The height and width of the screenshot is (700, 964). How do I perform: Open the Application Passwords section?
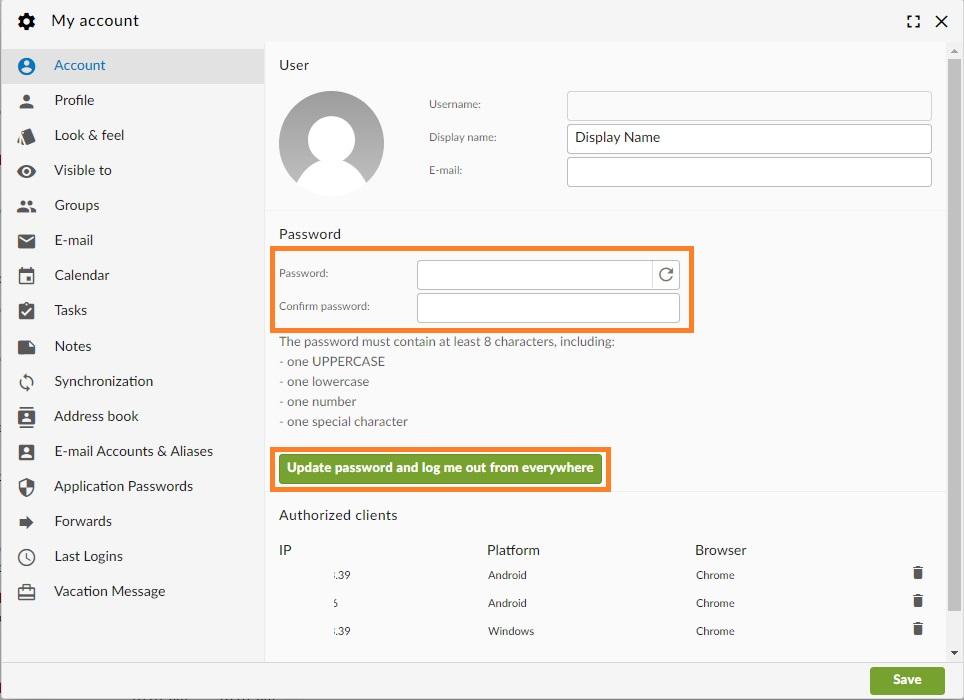[123, 486]
